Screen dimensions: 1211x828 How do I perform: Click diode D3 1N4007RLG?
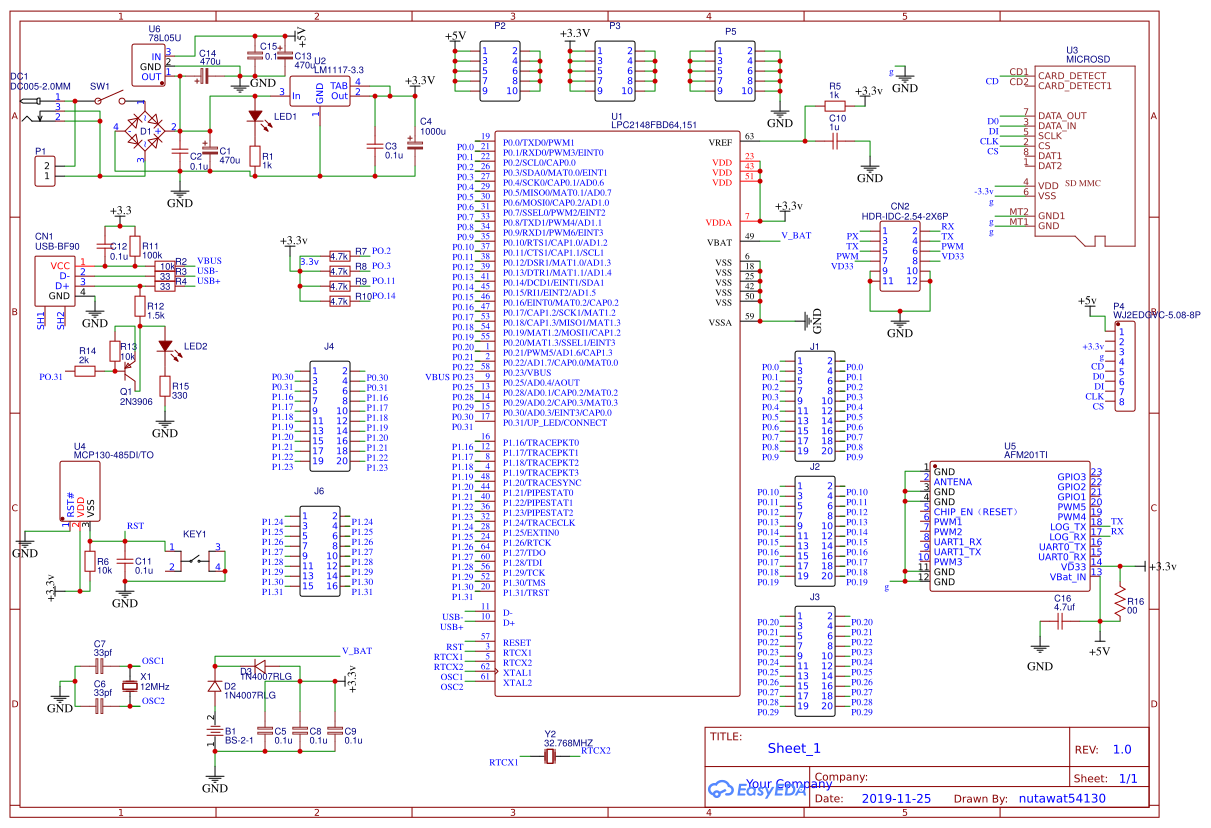click(x=258, y=667)
